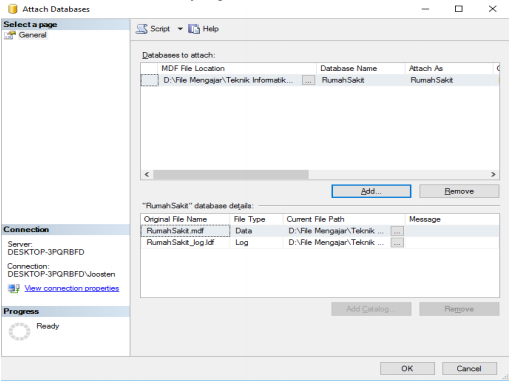Click the Ready progress spinner icon
The image size is (516, 385).
19,331
